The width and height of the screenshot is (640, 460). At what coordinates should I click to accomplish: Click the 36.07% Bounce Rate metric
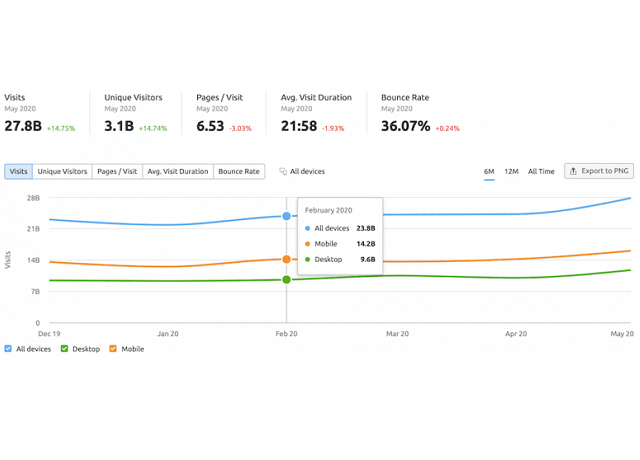[x=405, y=127]
